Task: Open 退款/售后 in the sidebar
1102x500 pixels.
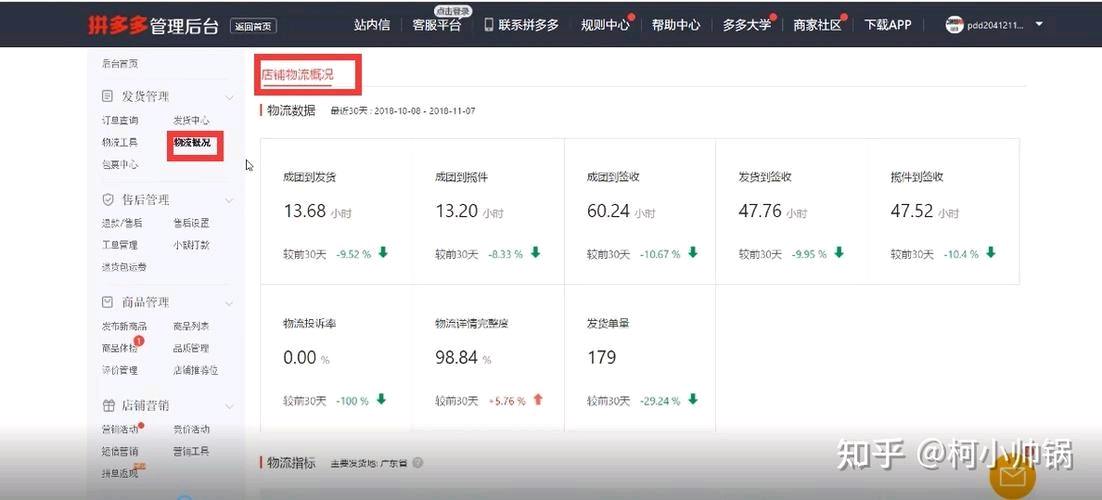Action: (x=122, y=223)
